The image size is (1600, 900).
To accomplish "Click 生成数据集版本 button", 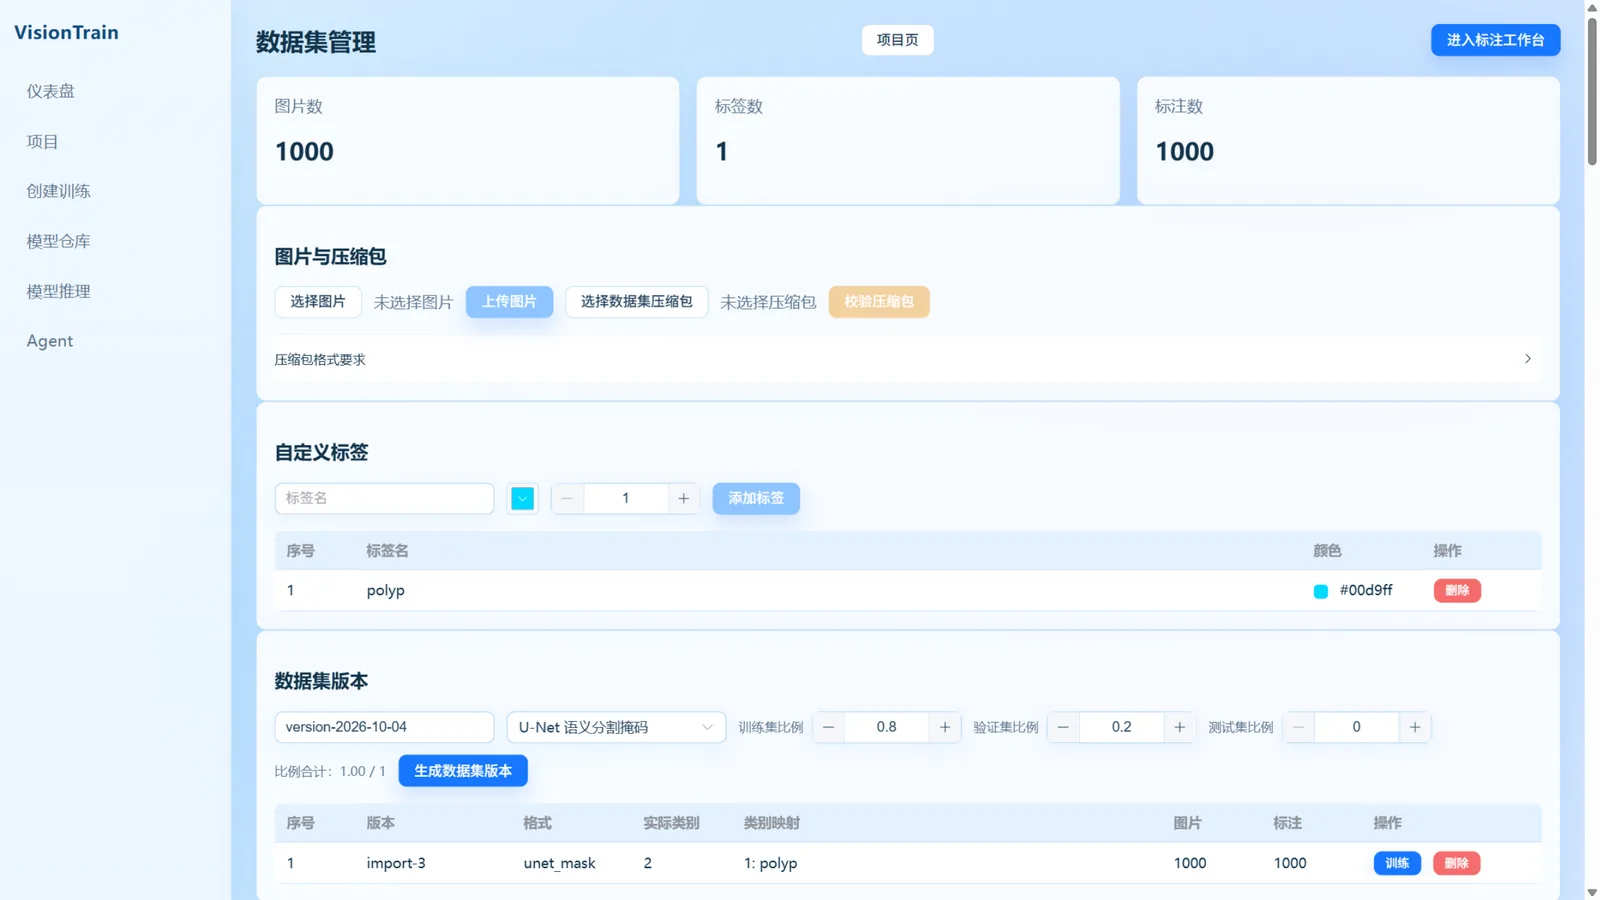I will 463,771.
